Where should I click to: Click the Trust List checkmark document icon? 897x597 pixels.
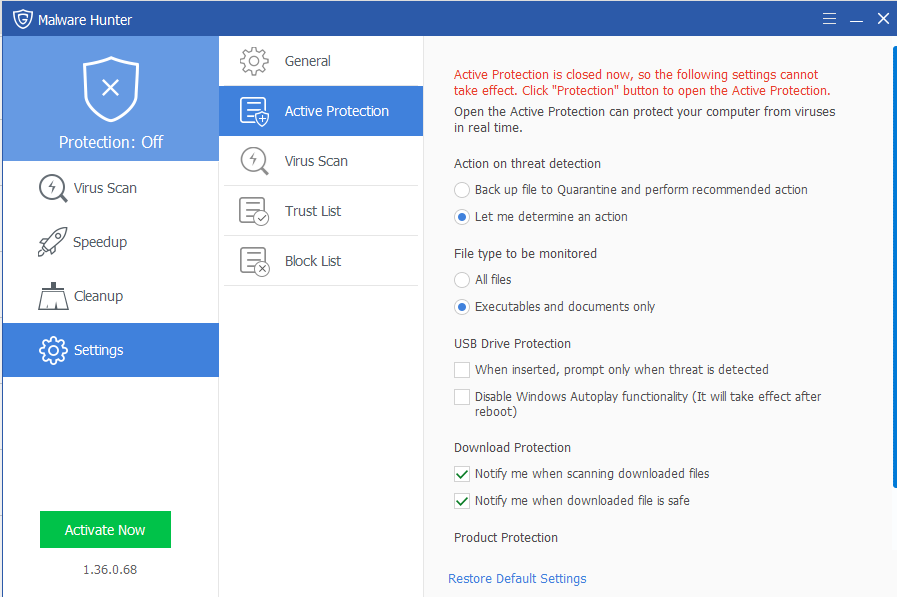pos(254,211)
